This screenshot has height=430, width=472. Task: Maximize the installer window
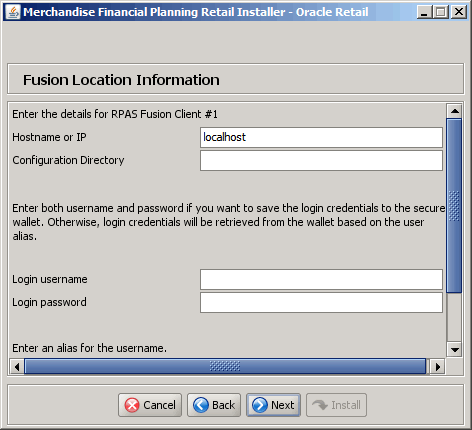[441, 12]
